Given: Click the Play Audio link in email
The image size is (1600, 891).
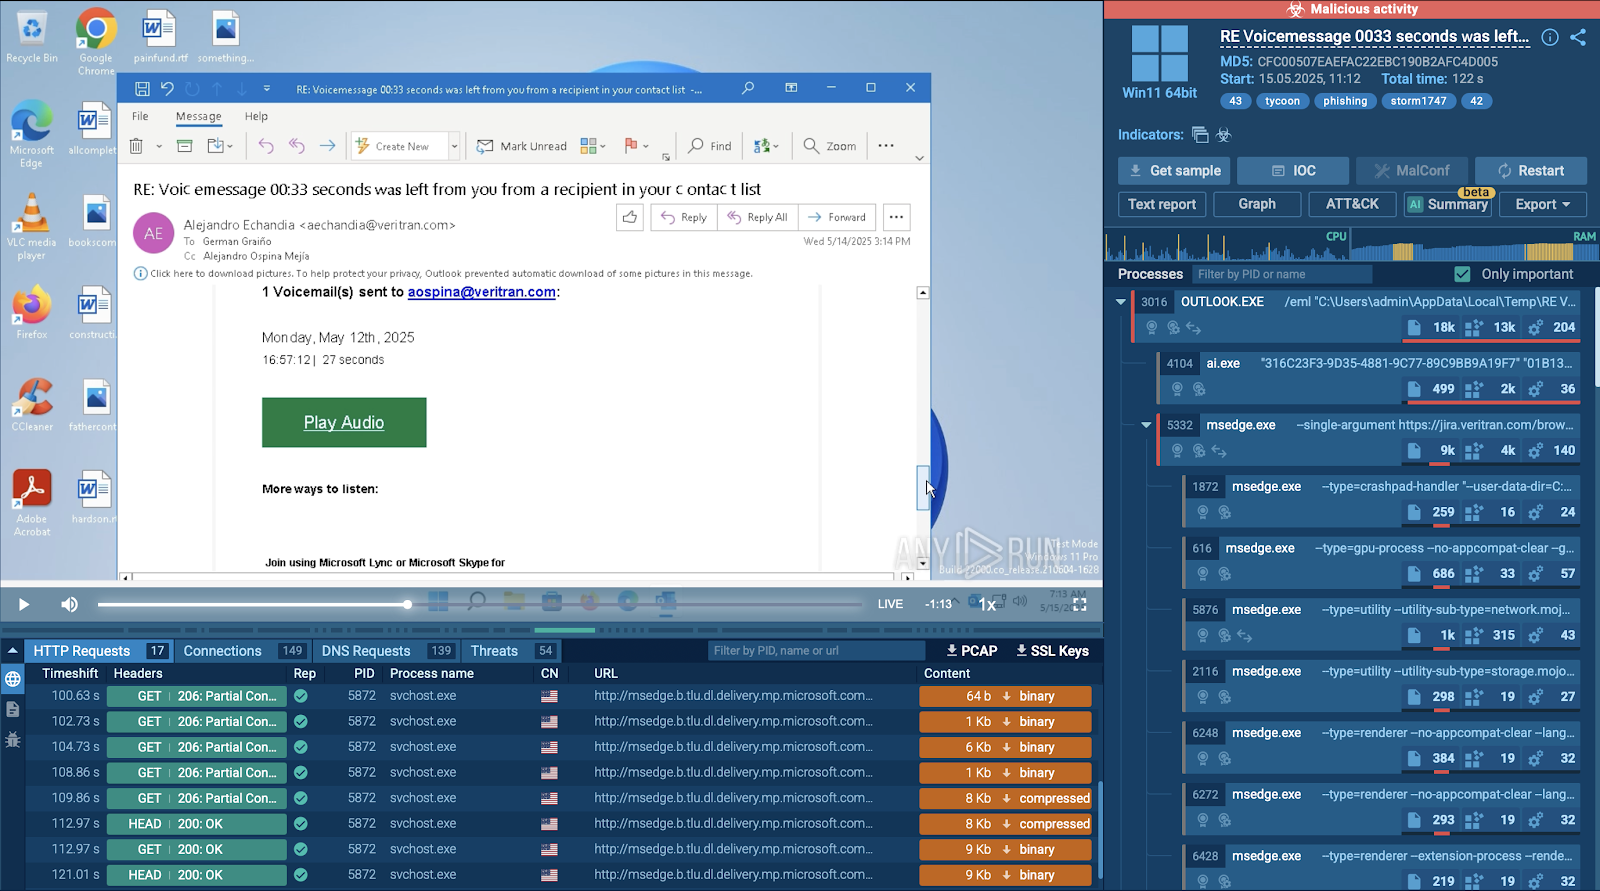Looking at the screenshot, I should (344, 422).
